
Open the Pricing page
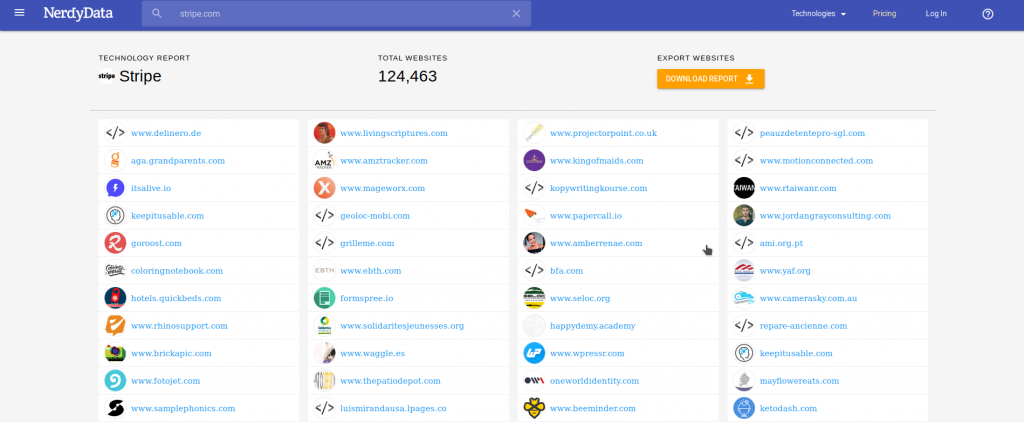click(x=884, y=13)
